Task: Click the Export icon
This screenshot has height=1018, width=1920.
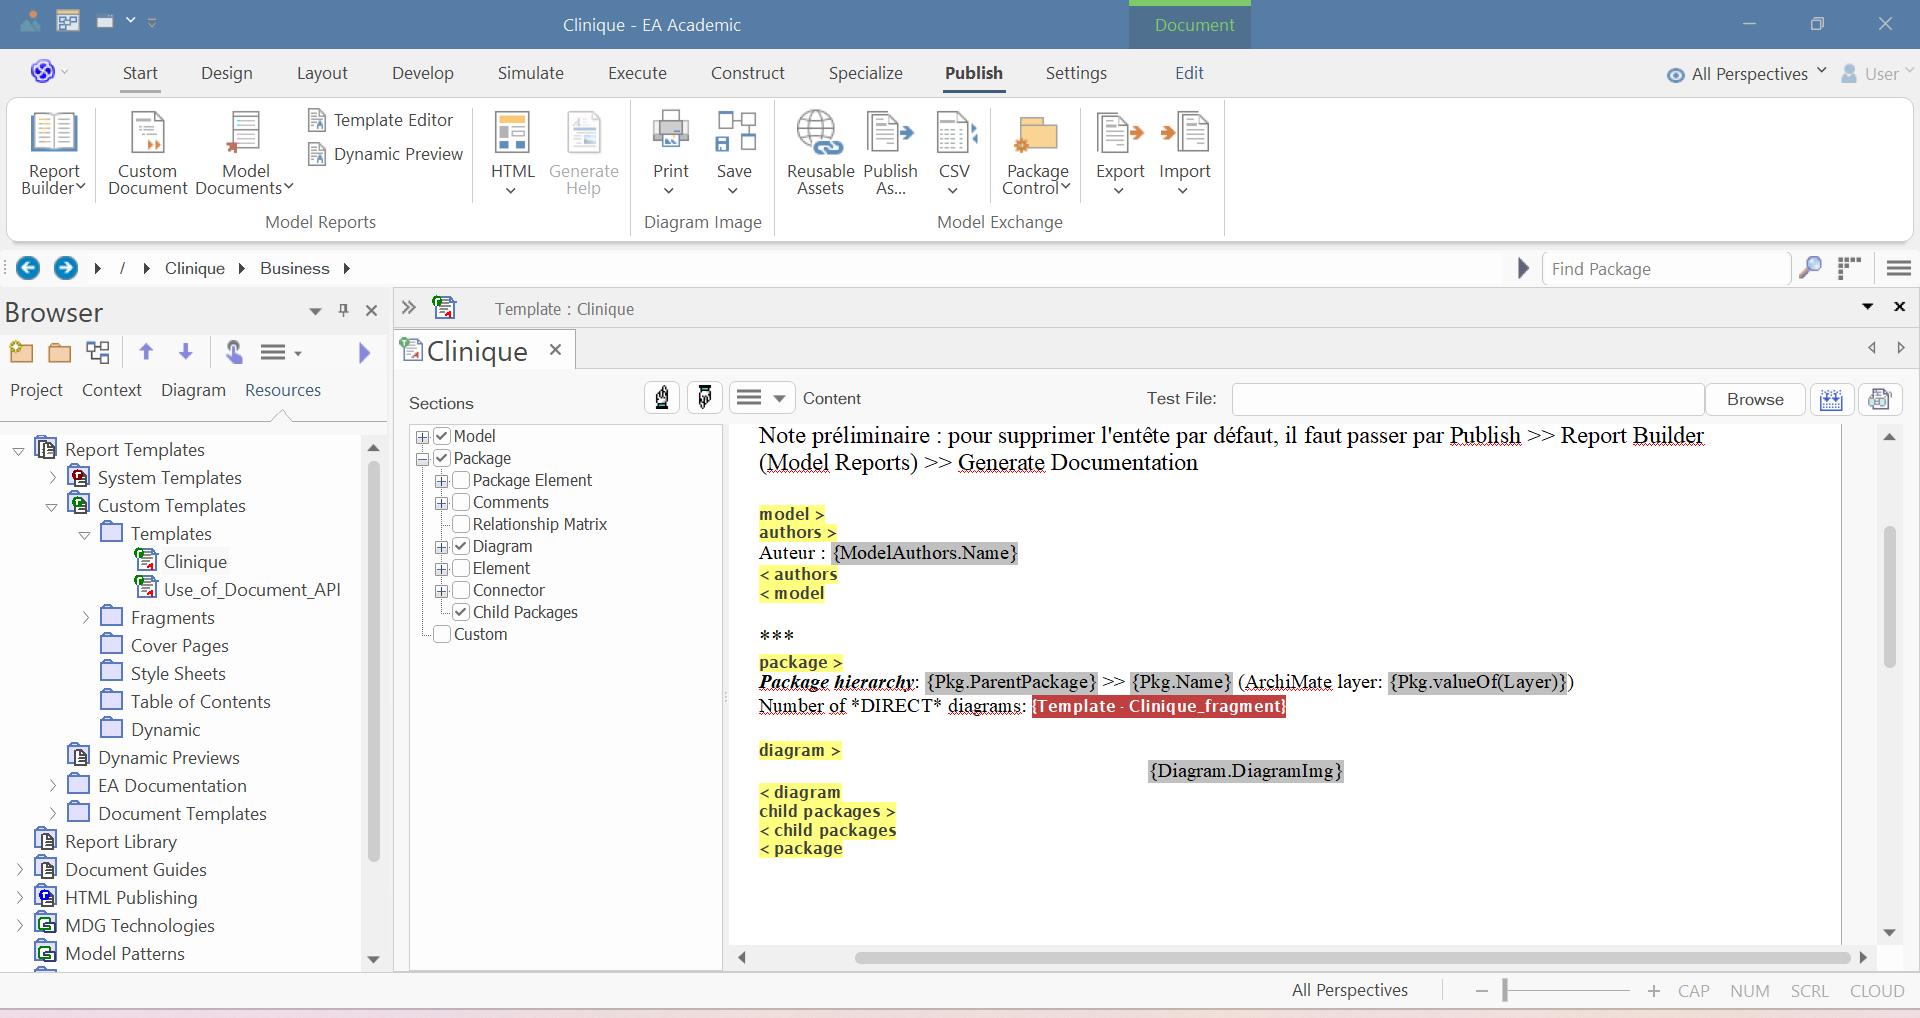Action: (x=1120, y=152)
